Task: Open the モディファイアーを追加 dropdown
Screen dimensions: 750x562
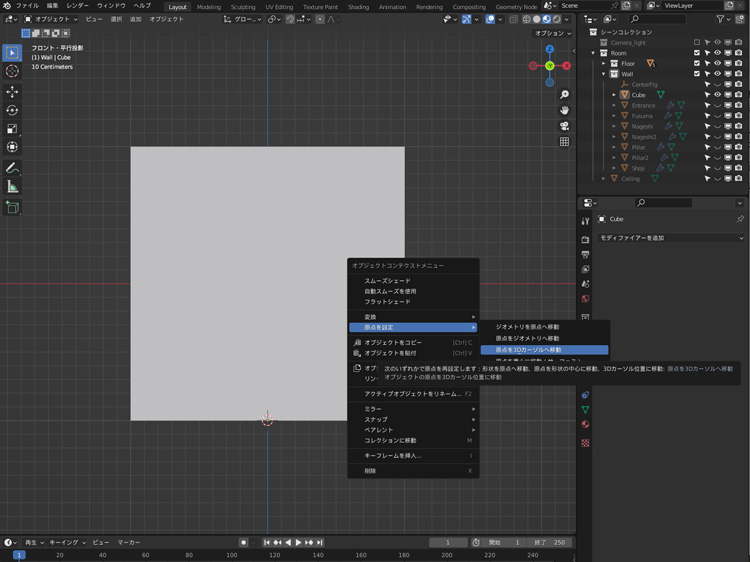Action: click(671, 238)
